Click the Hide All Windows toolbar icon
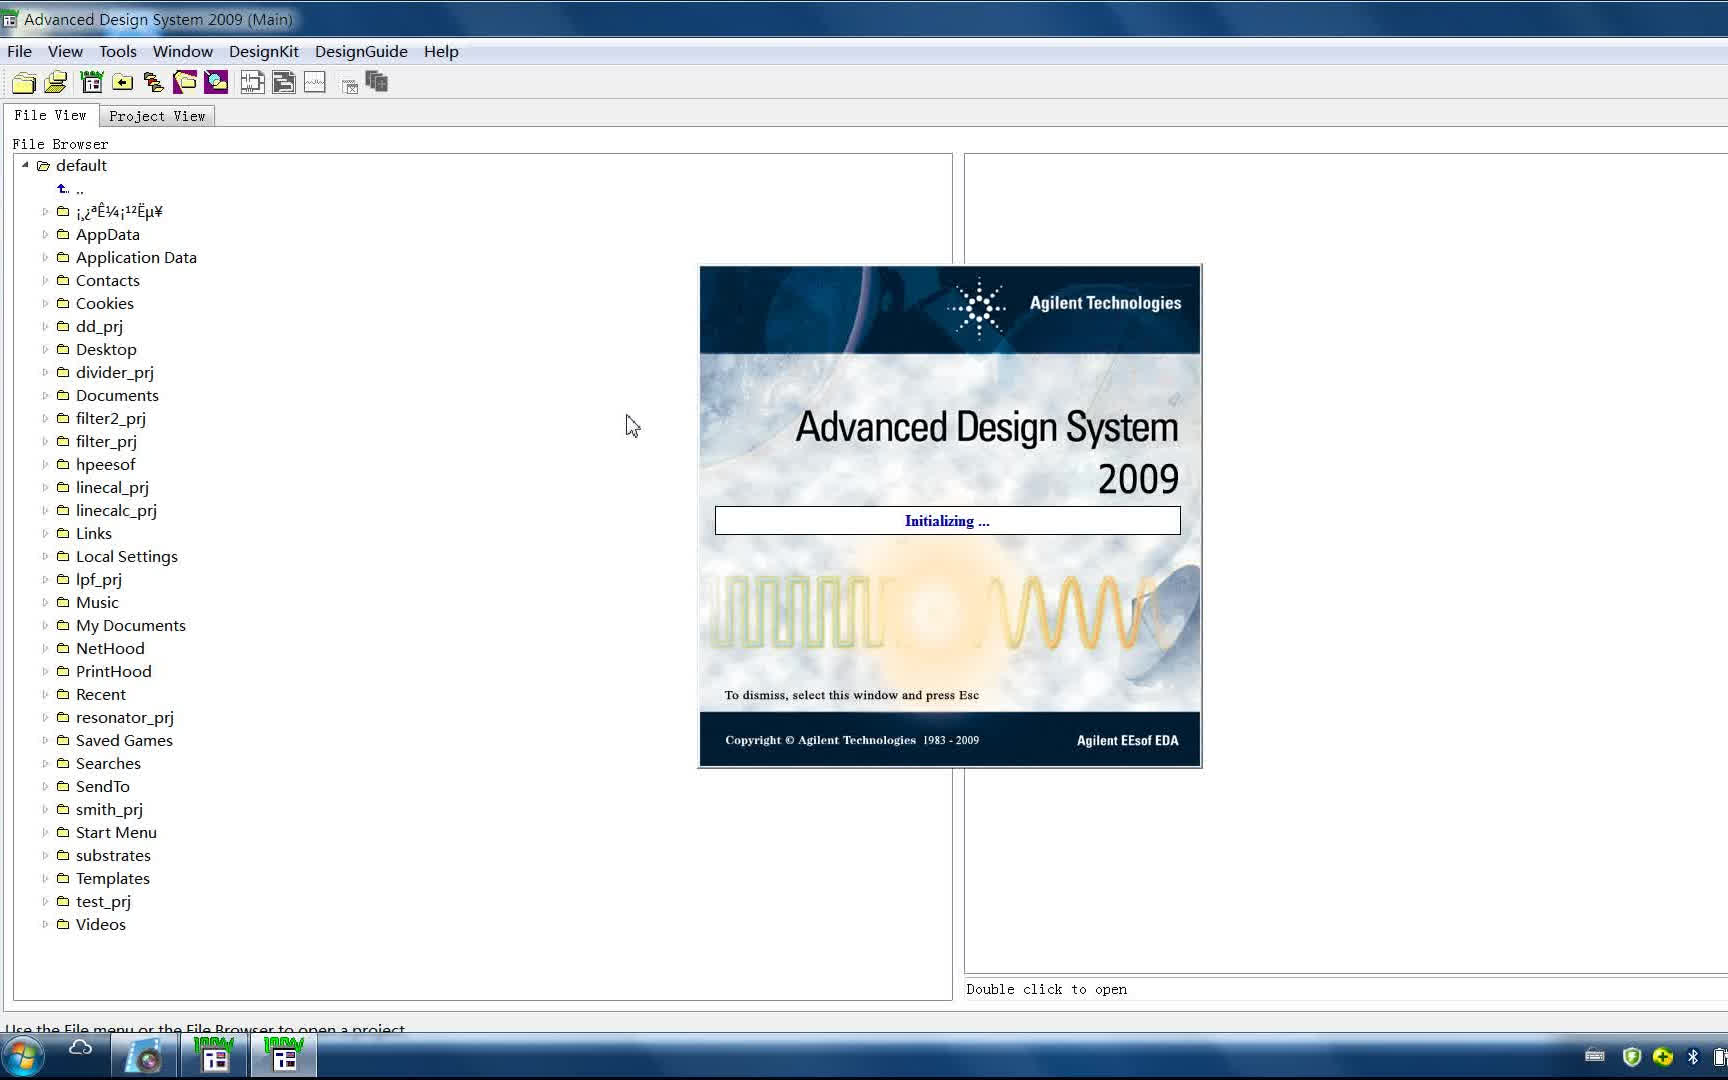 [x=350, y=86]
